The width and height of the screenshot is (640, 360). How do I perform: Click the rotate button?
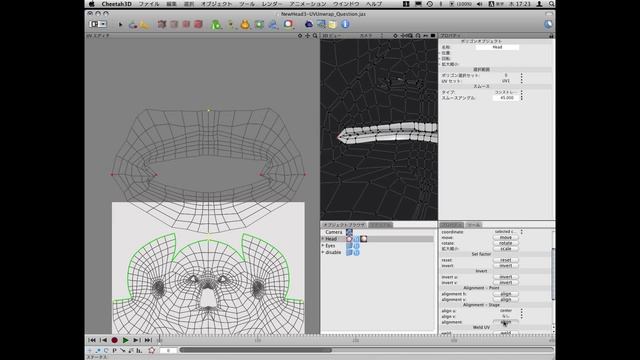click(x=506, y=243)
